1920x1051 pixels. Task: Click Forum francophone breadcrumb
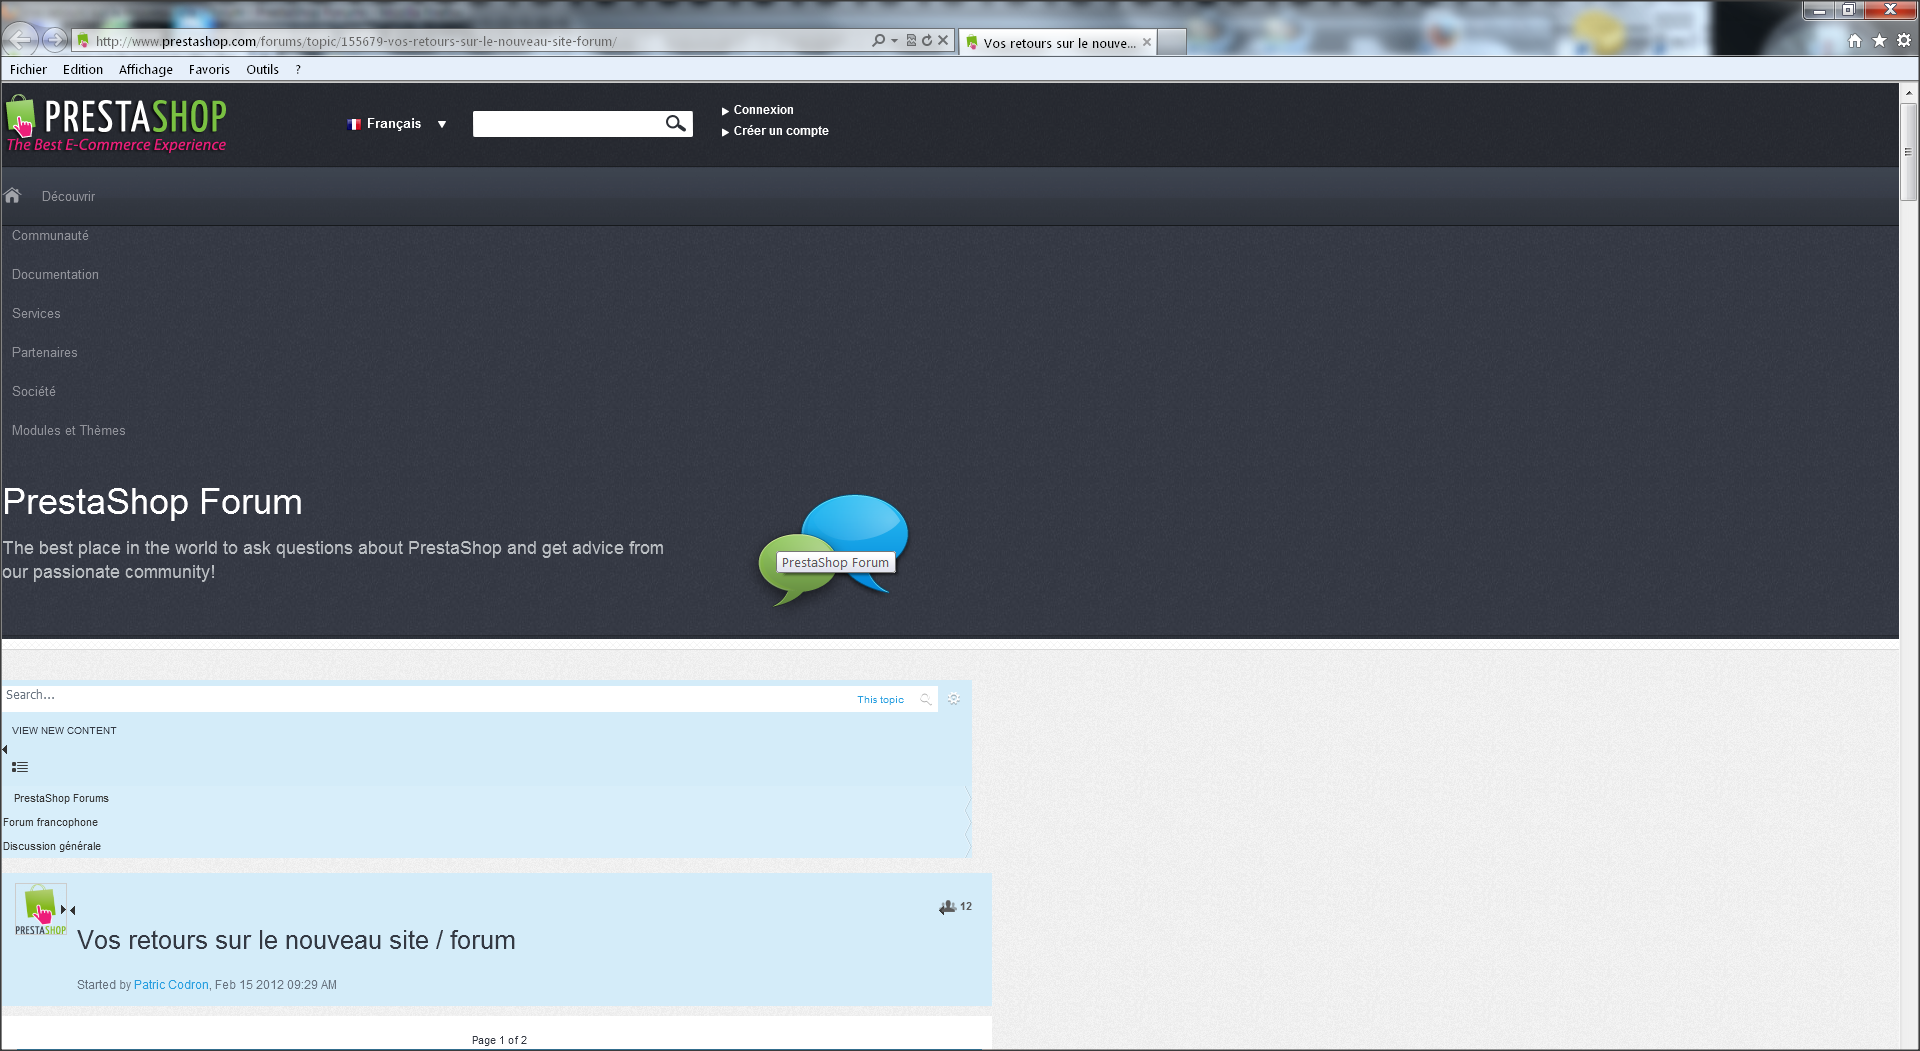tap(50, 823)
